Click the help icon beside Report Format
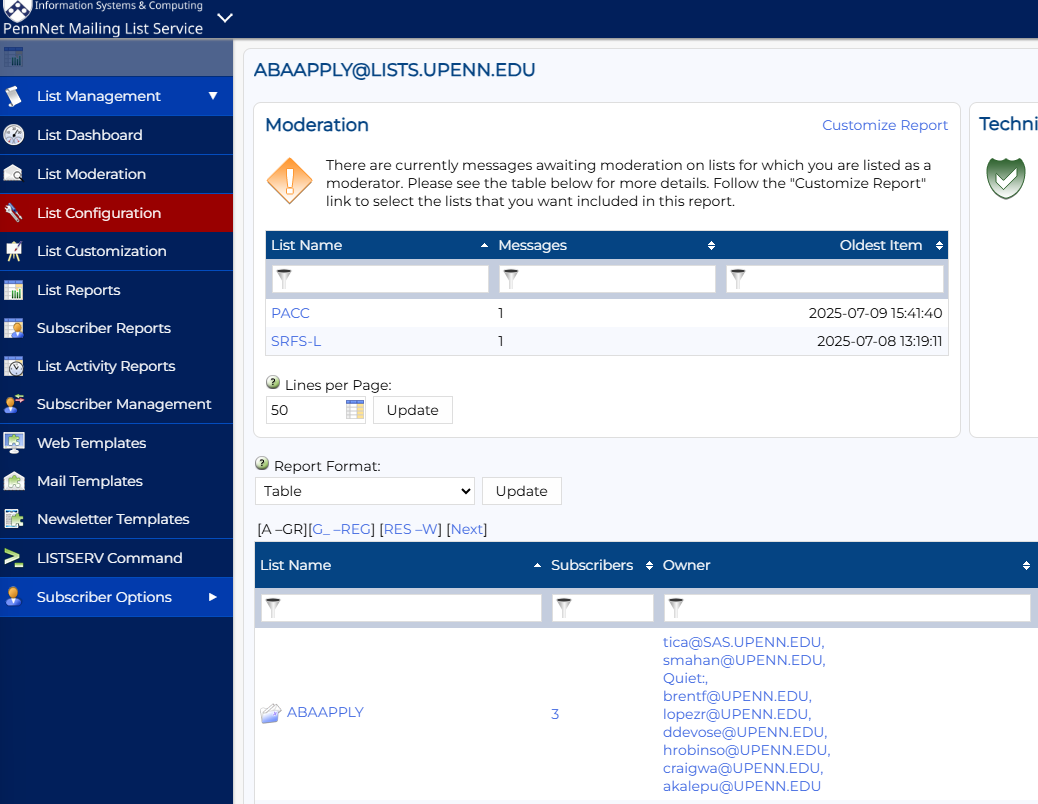Image resolution: width=1038 pixels, height=804 pixels. pos(262,463)
